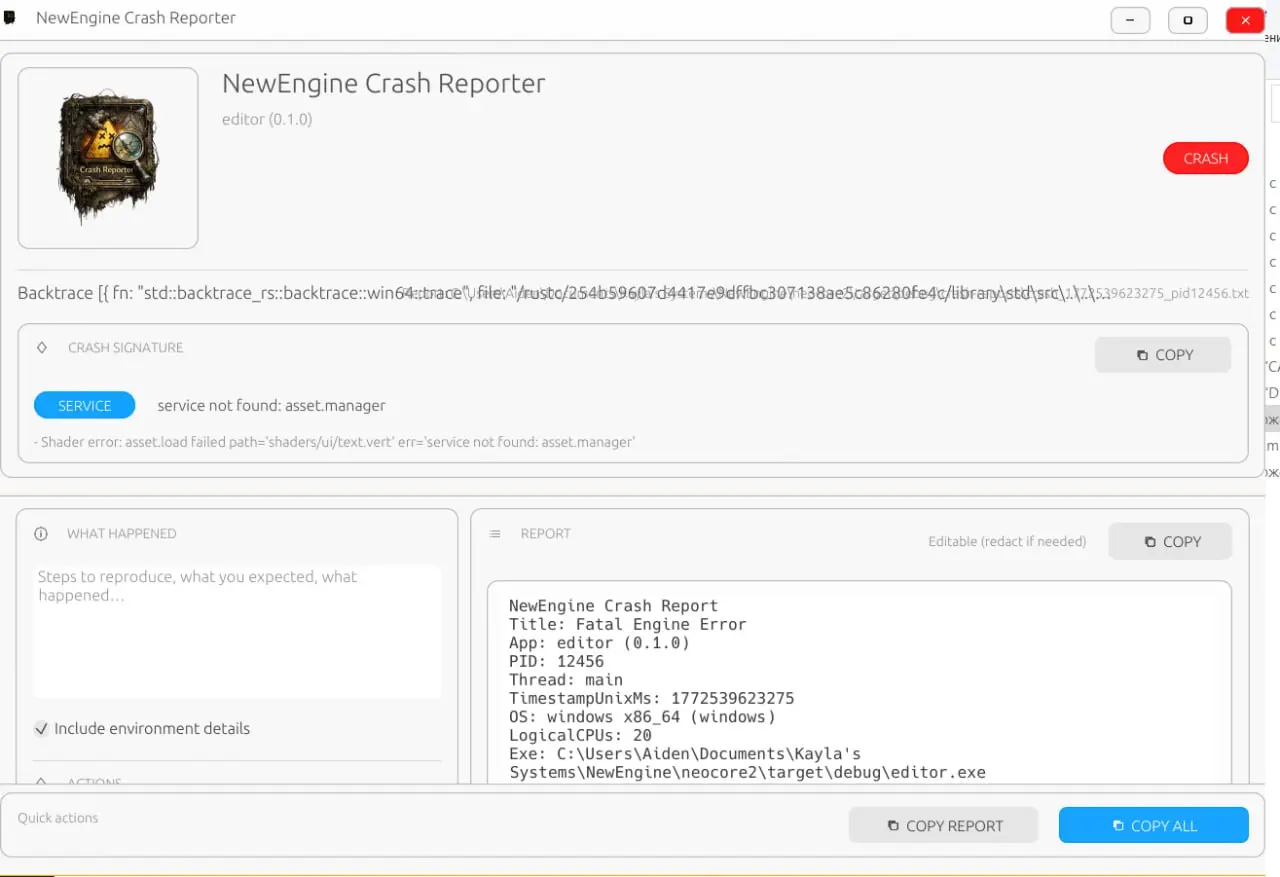Click the scrollbar on the right edge

(x=1271, y=420)
